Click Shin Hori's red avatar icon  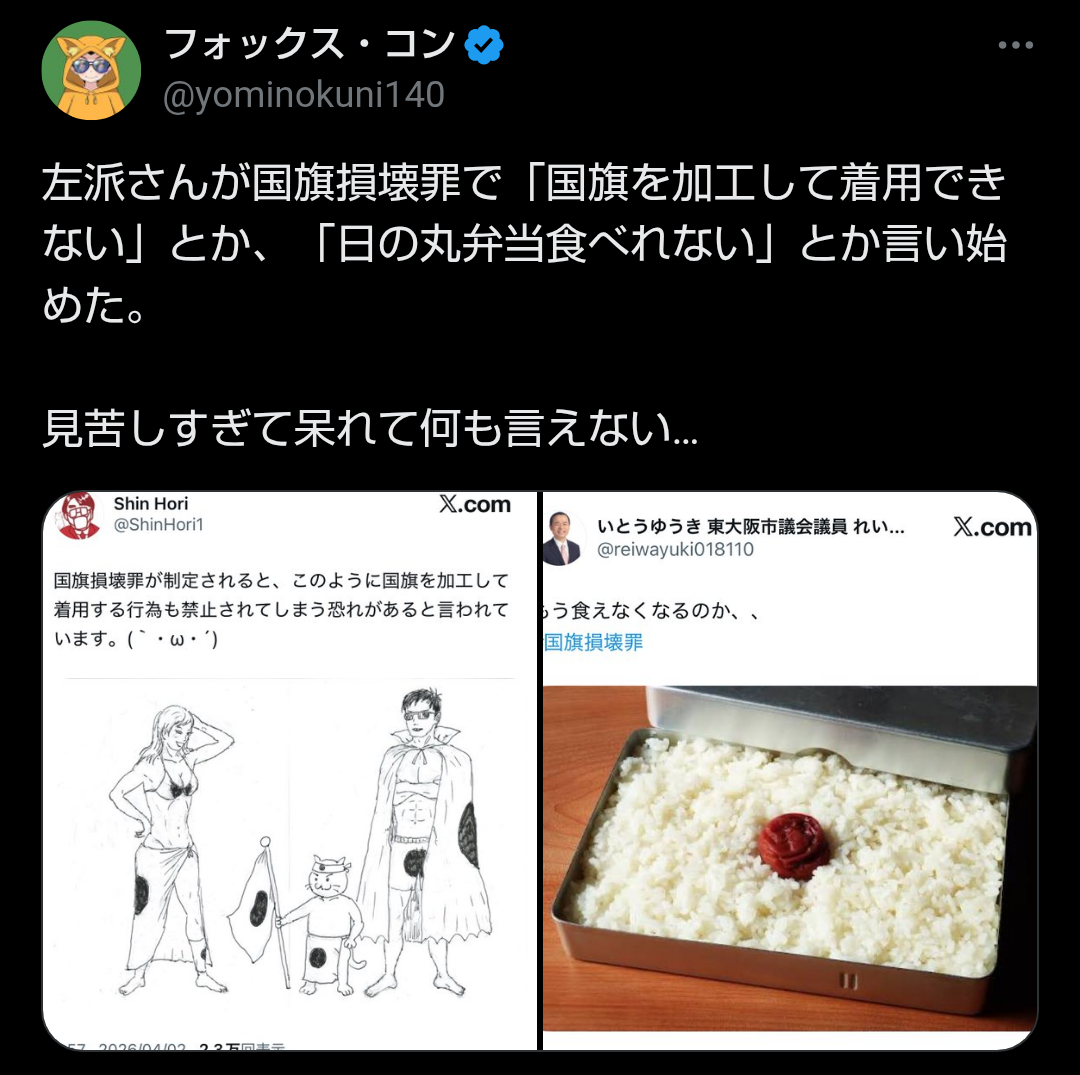(78, 515)
